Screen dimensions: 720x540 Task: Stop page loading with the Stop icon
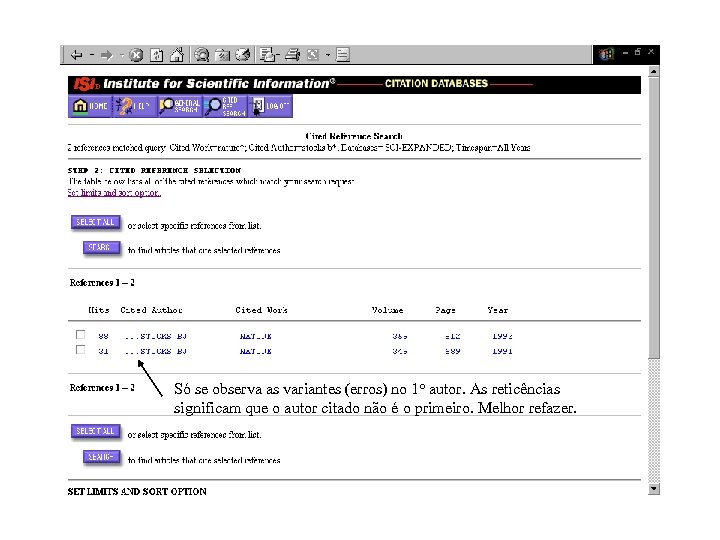(x=136, y=55)
